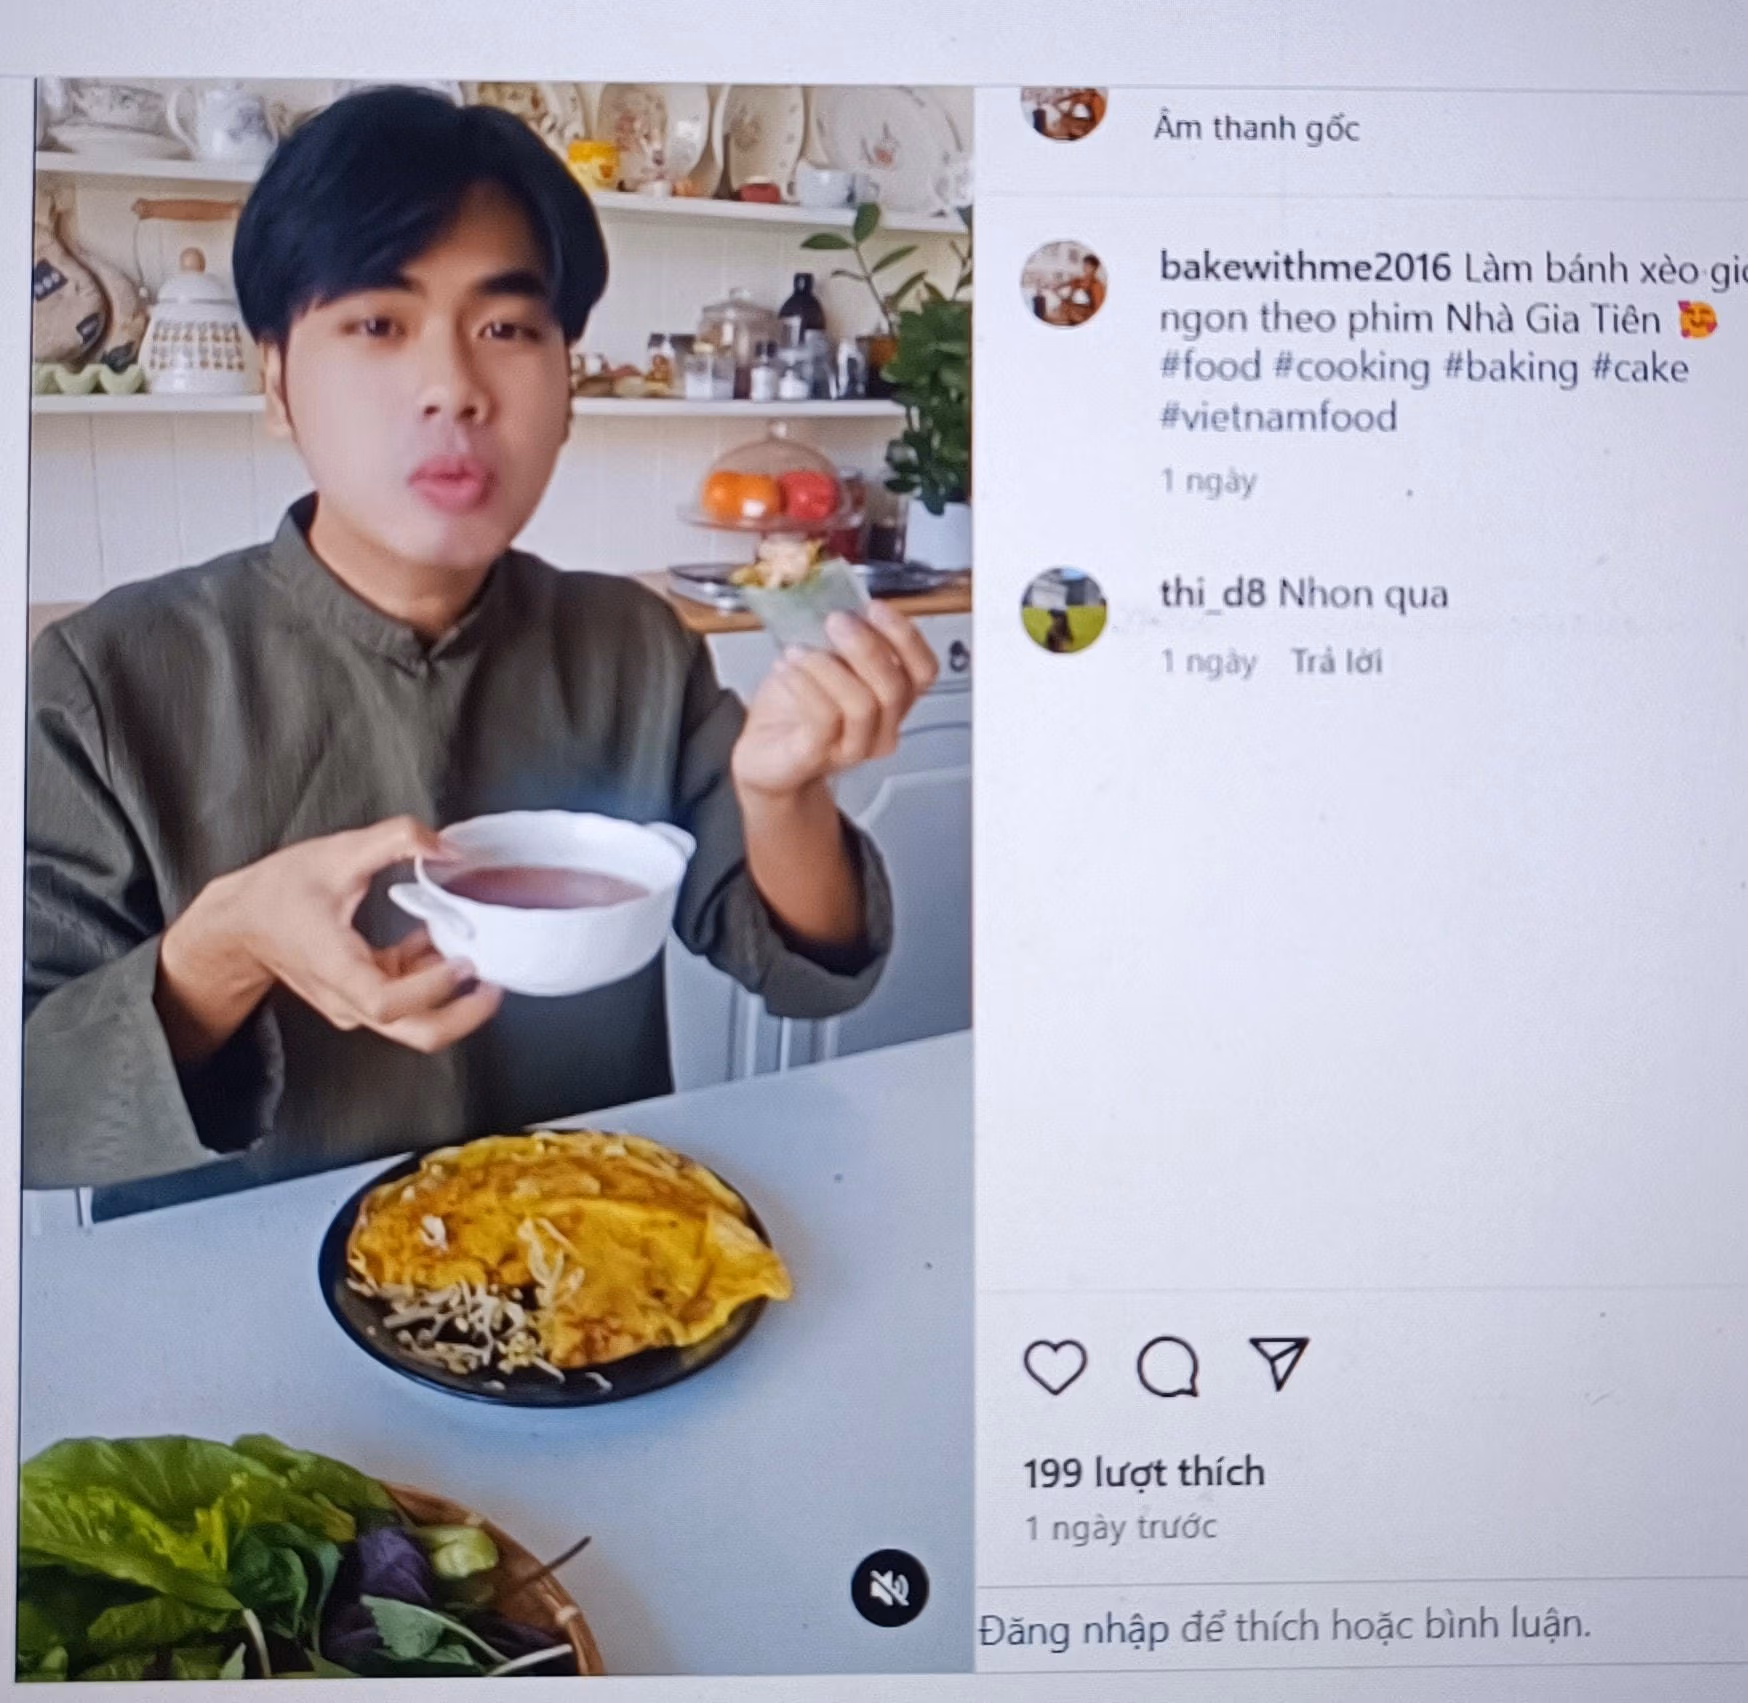Click the audio avatar beside Âm thanh gốc
The width and height of the screenshot is (1748, 1703).
(x=1063, y=112)
